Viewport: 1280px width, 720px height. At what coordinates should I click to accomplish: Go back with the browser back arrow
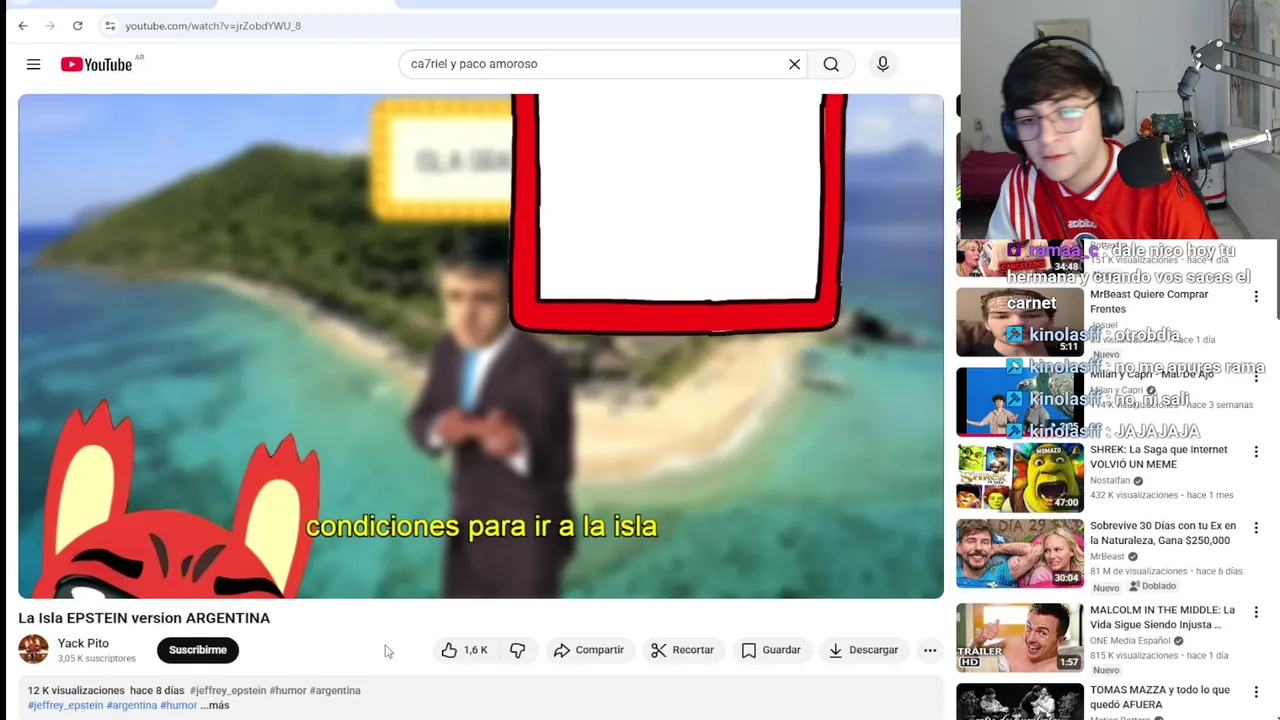click(23, 26)
